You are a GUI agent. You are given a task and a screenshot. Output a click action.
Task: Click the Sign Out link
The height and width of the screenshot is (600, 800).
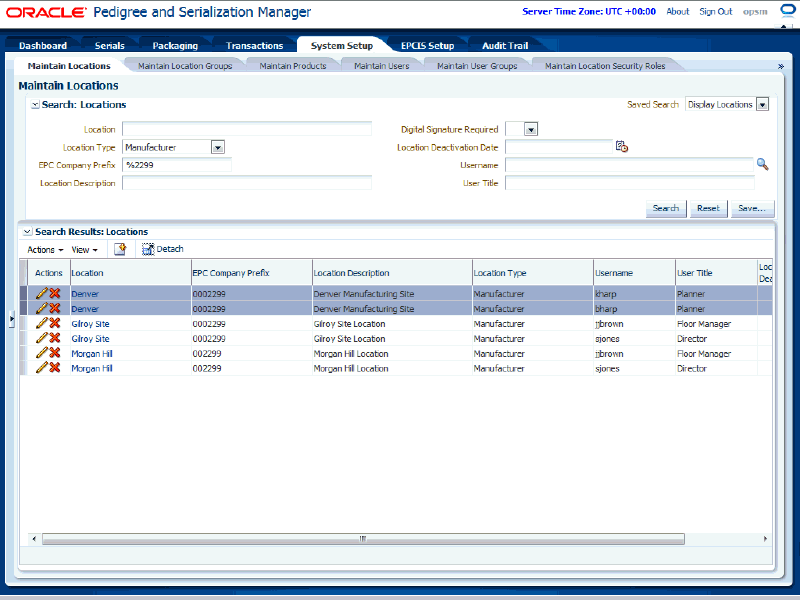(715, 12)
